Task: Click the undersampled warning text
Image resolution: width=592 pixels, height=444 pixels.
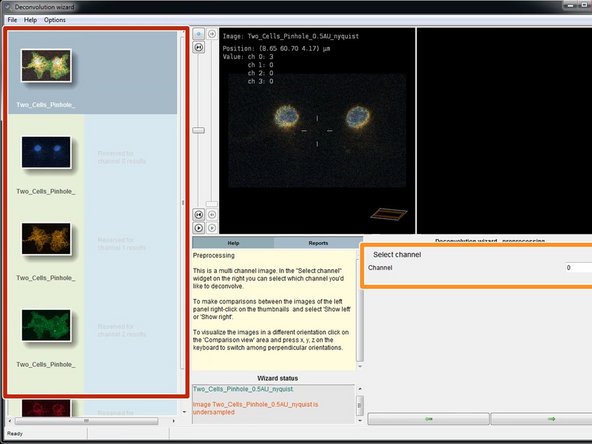Action: pyautogui.click(x=256, y=408)
